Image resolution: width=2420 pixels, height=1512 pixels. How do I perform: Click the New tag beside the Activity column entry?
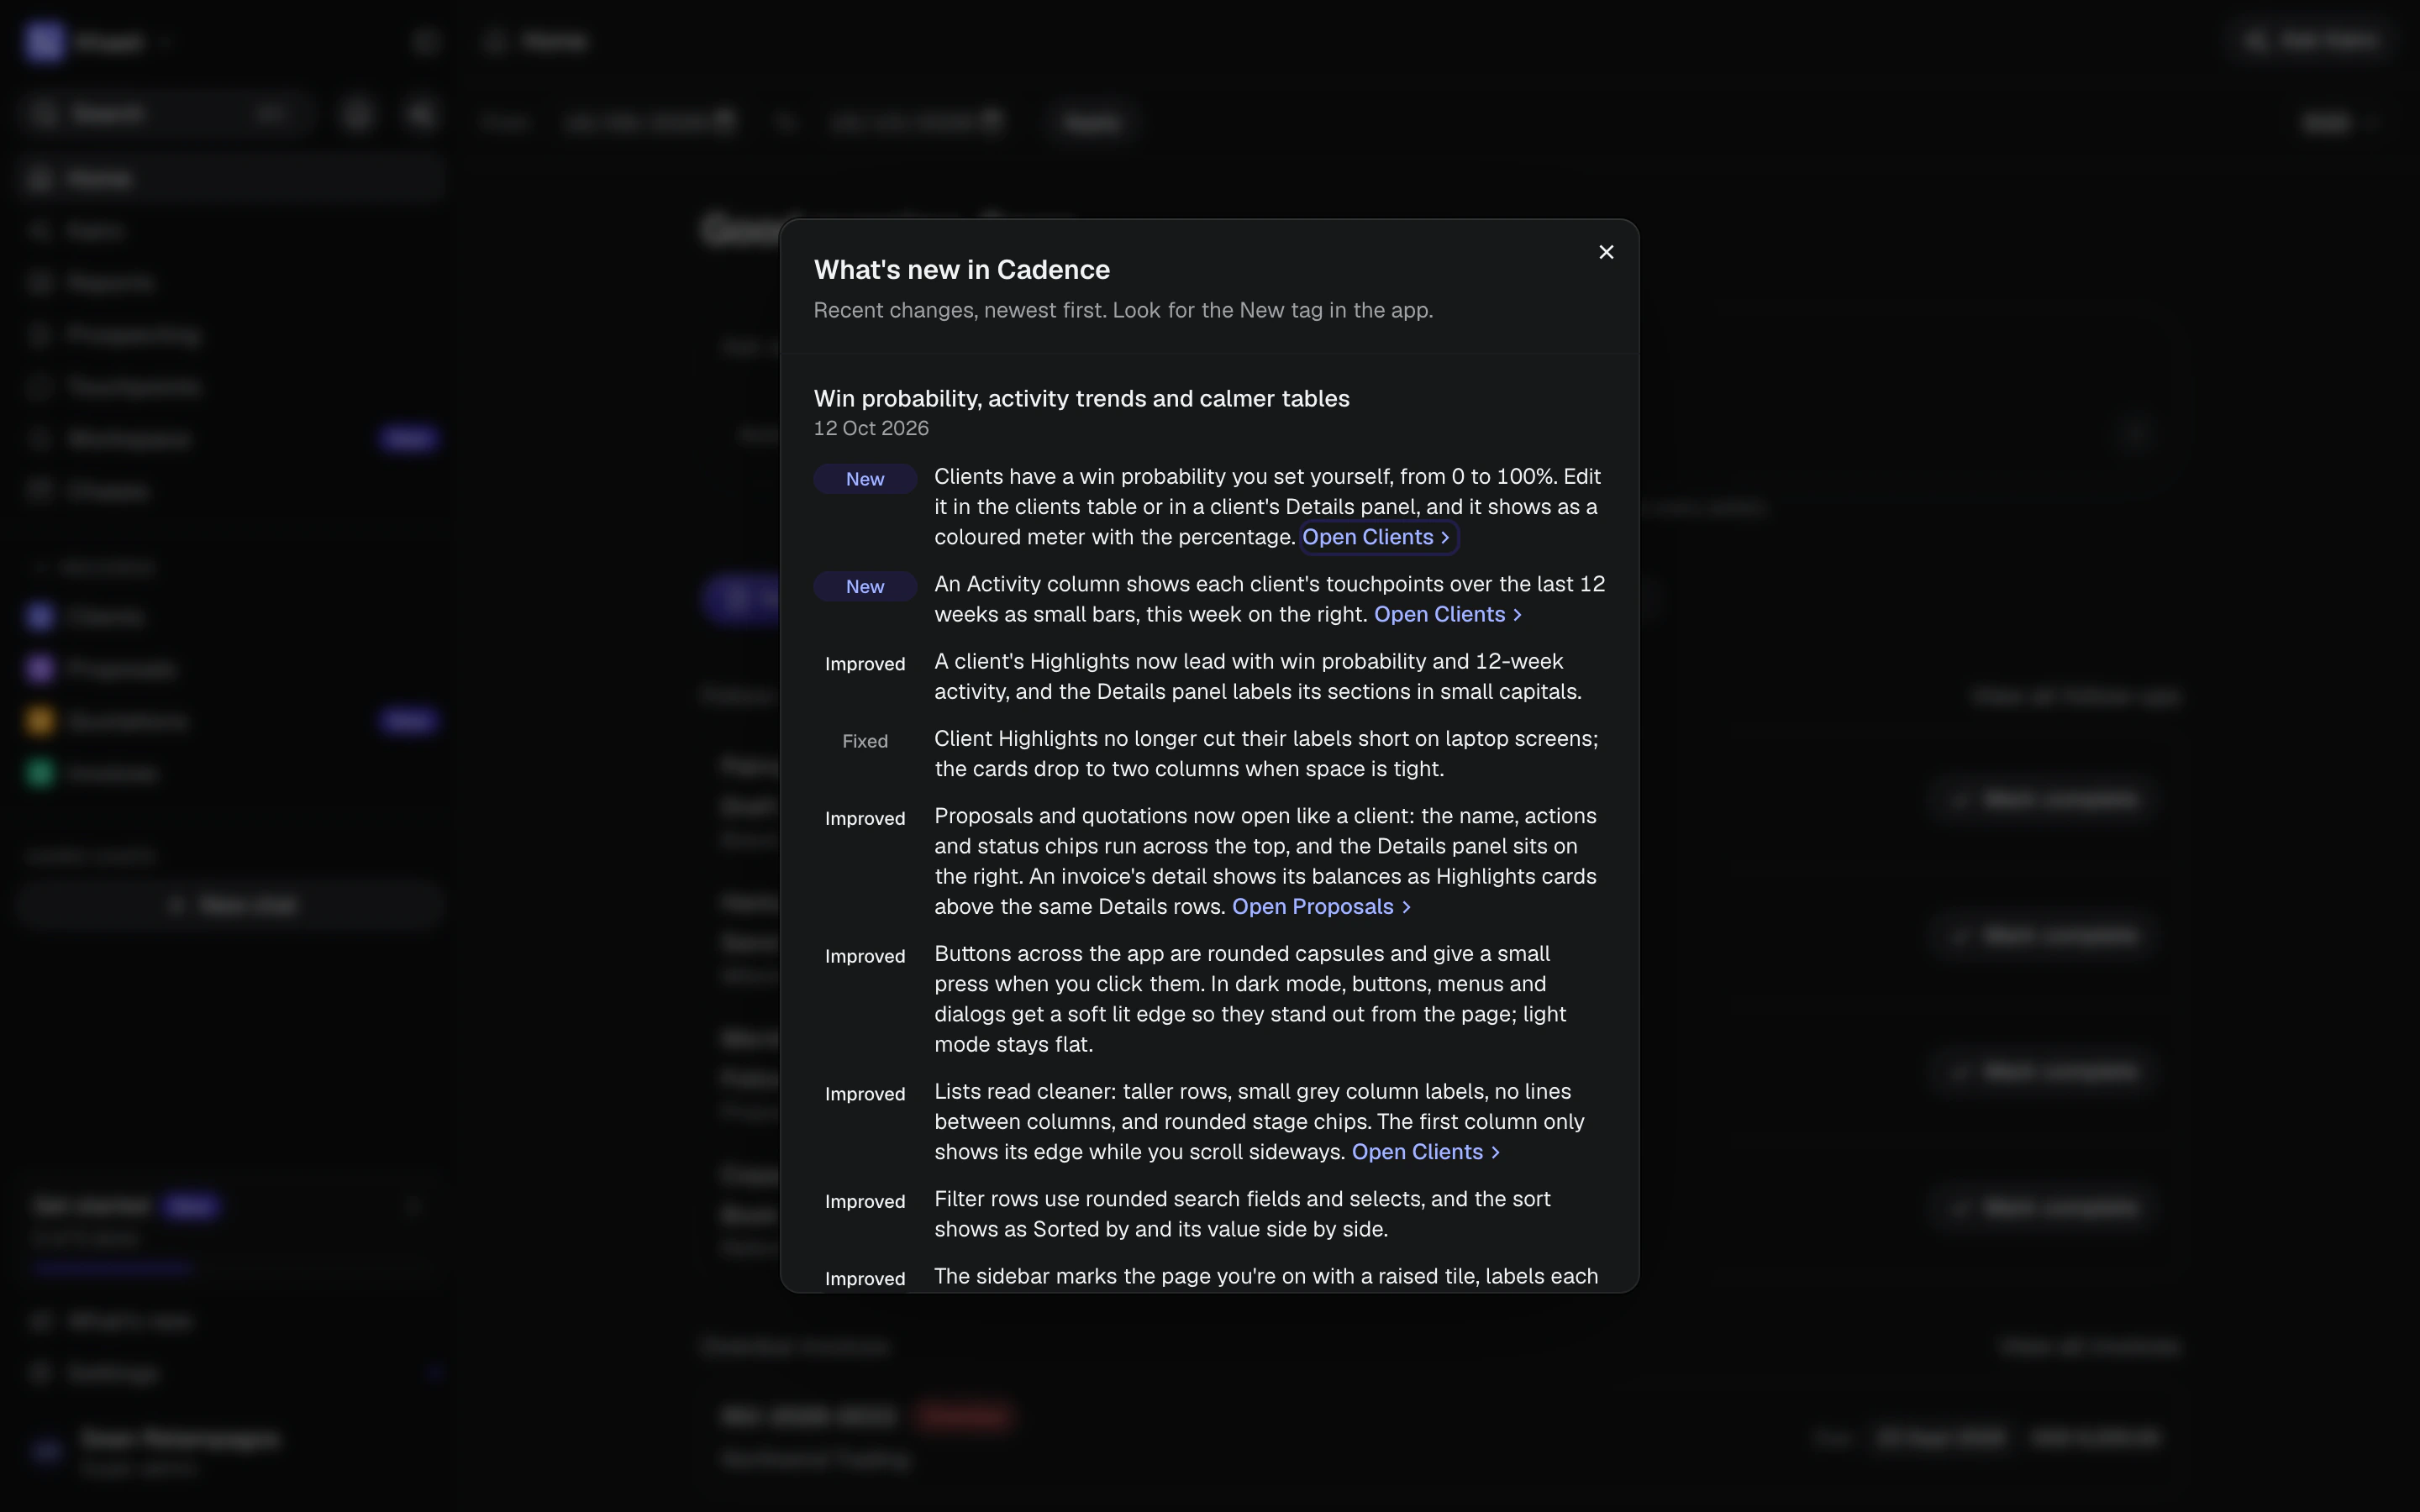tap(865, 586)
